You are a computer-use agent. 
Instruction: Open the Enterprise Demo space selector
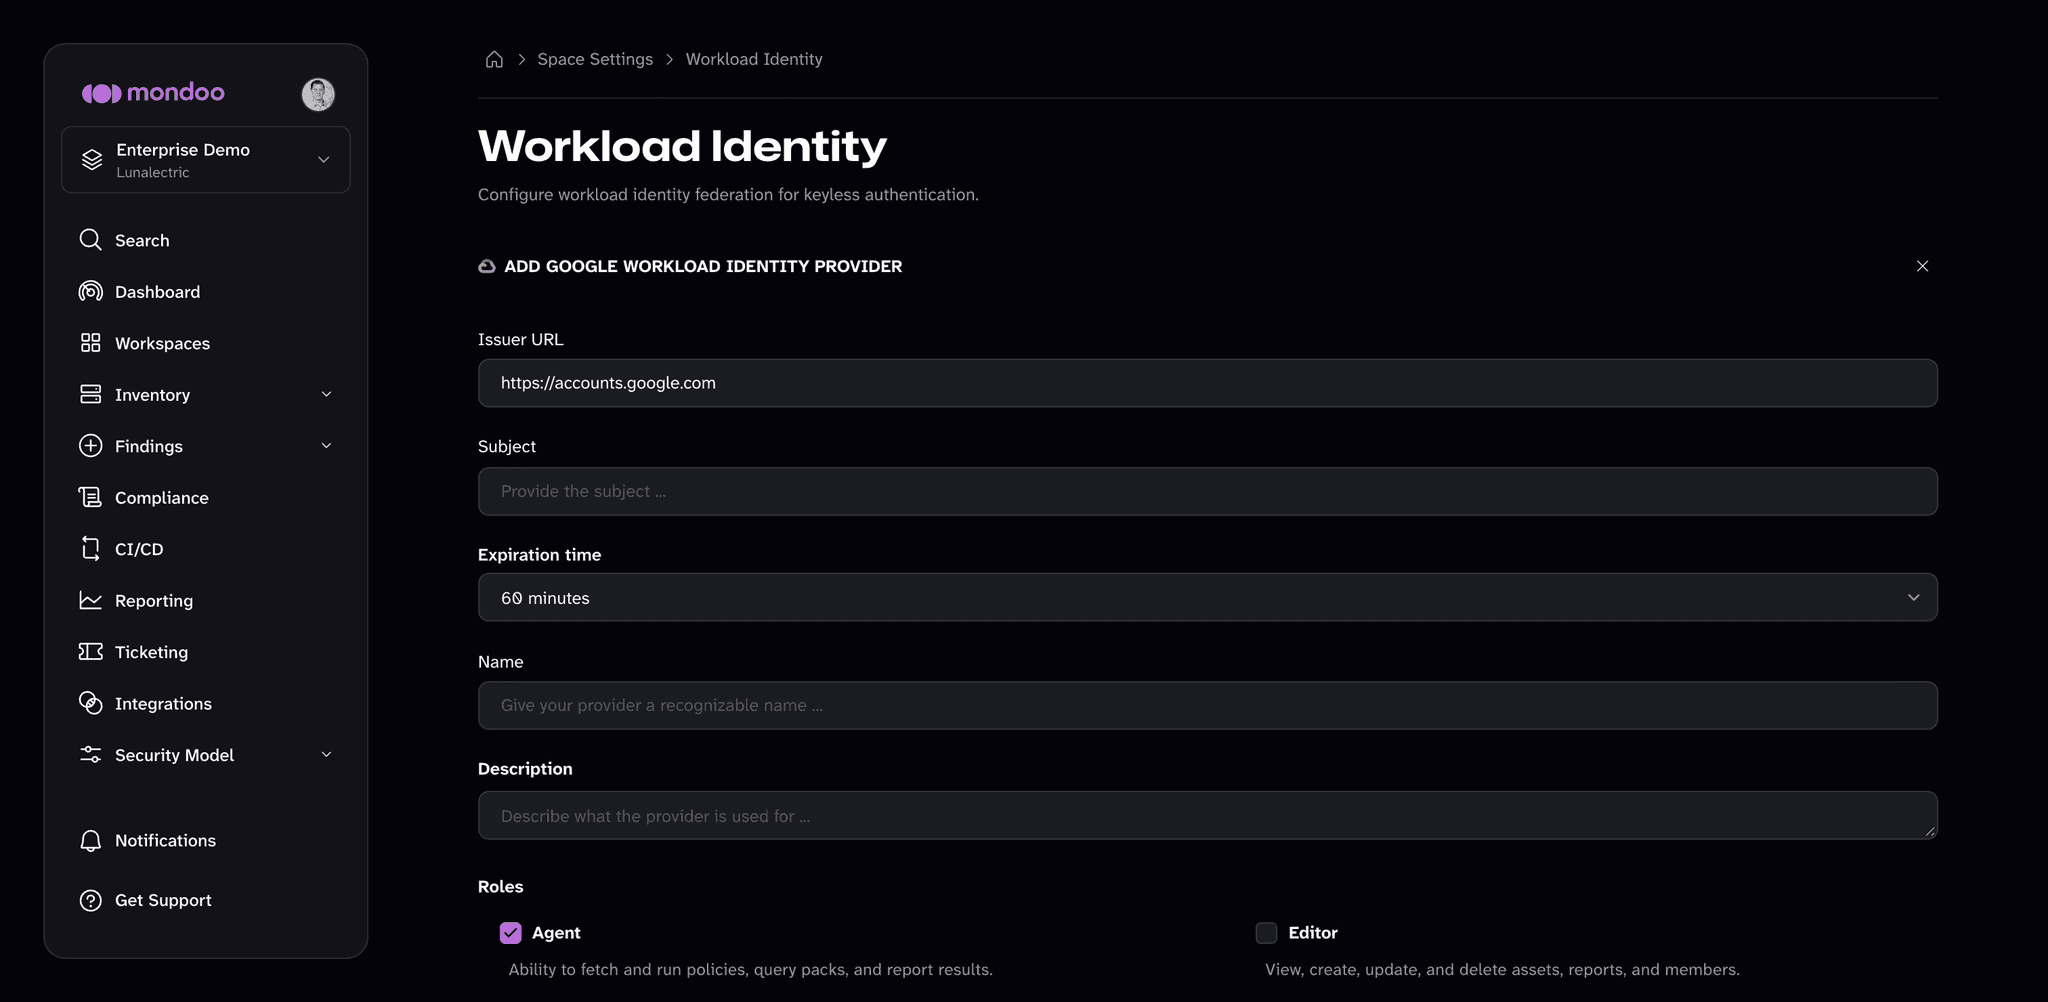206,160
